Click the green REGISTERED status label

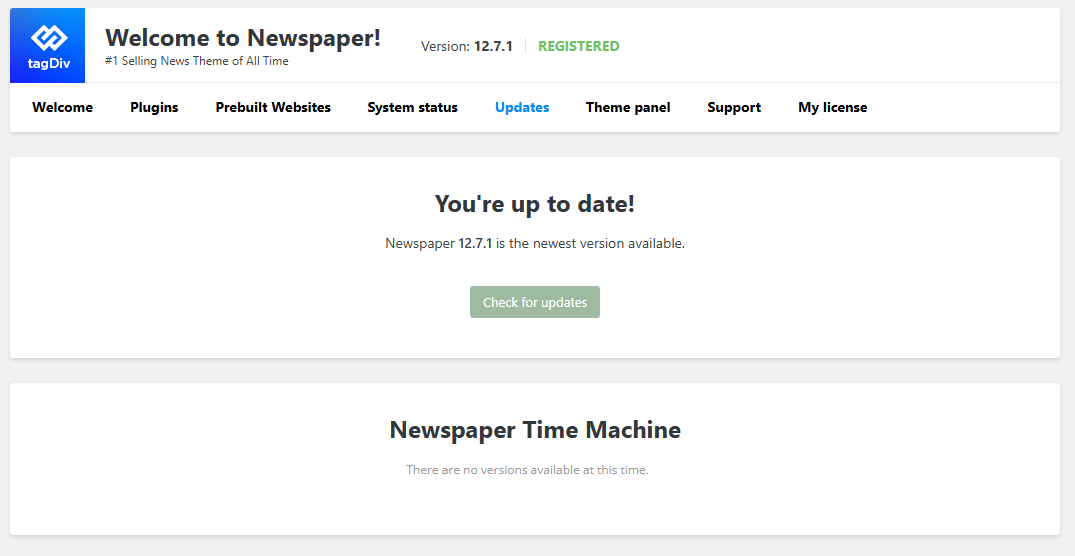click(x=579, y=46)
